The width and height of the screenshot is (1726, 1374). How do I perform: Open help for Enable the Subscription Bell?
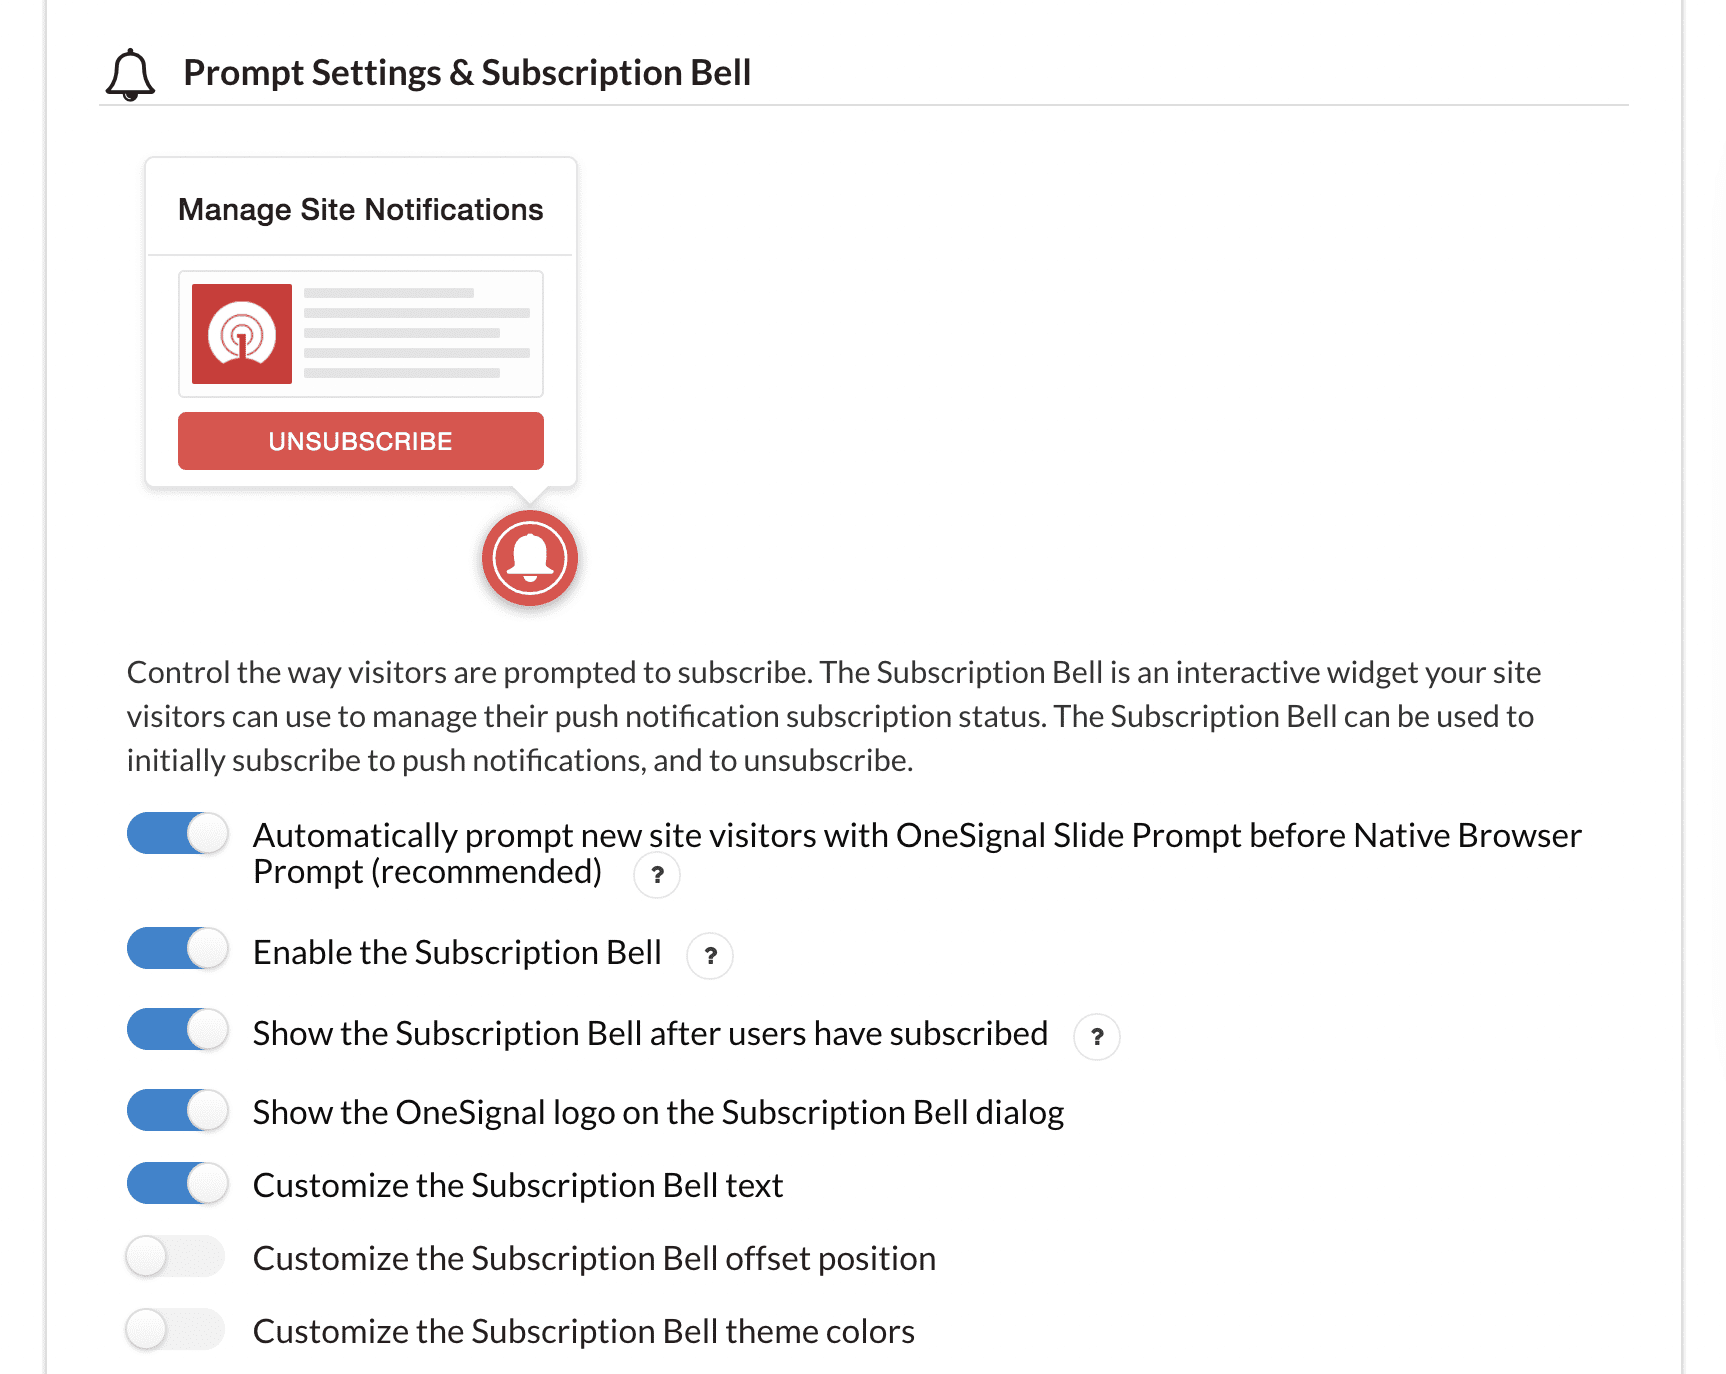pyautogui.click(x=710, y=956)
